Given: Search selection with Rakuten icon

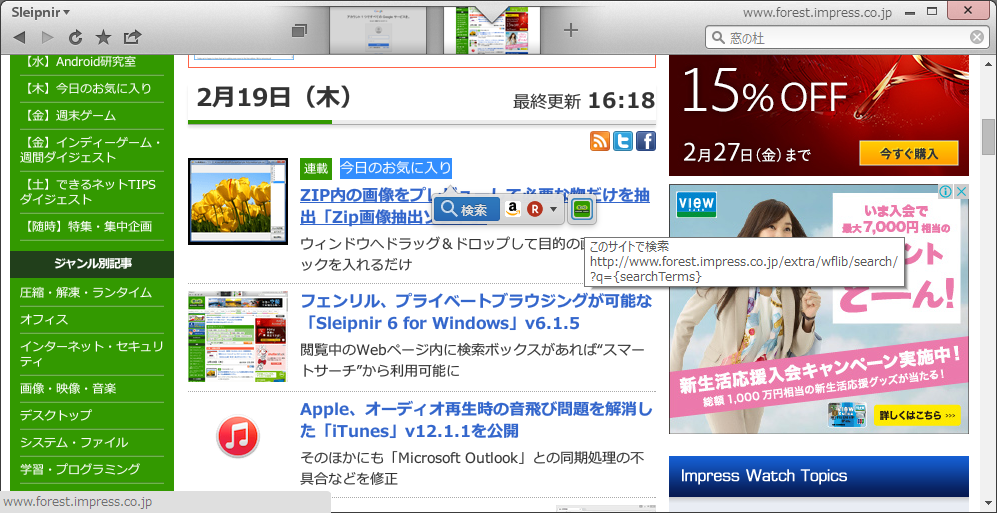Looking at the screenshot, I should [535, 209].
